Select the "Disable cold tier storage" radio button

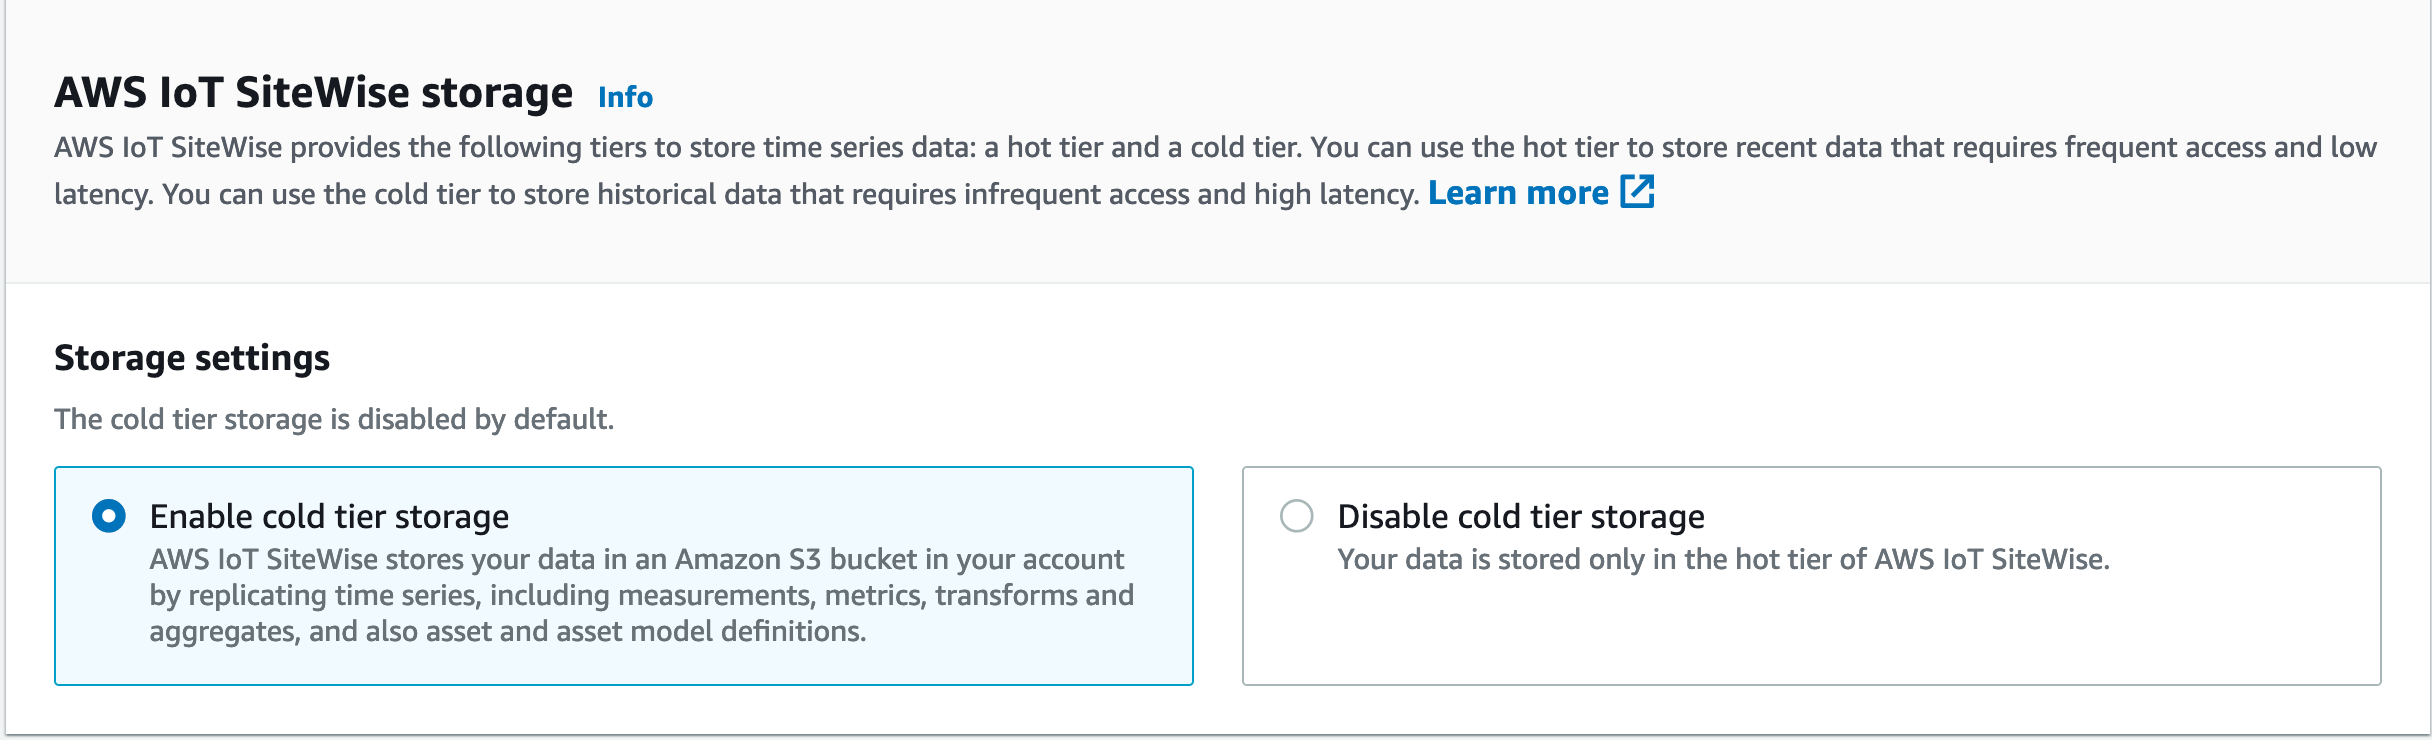click(1297, 516)
